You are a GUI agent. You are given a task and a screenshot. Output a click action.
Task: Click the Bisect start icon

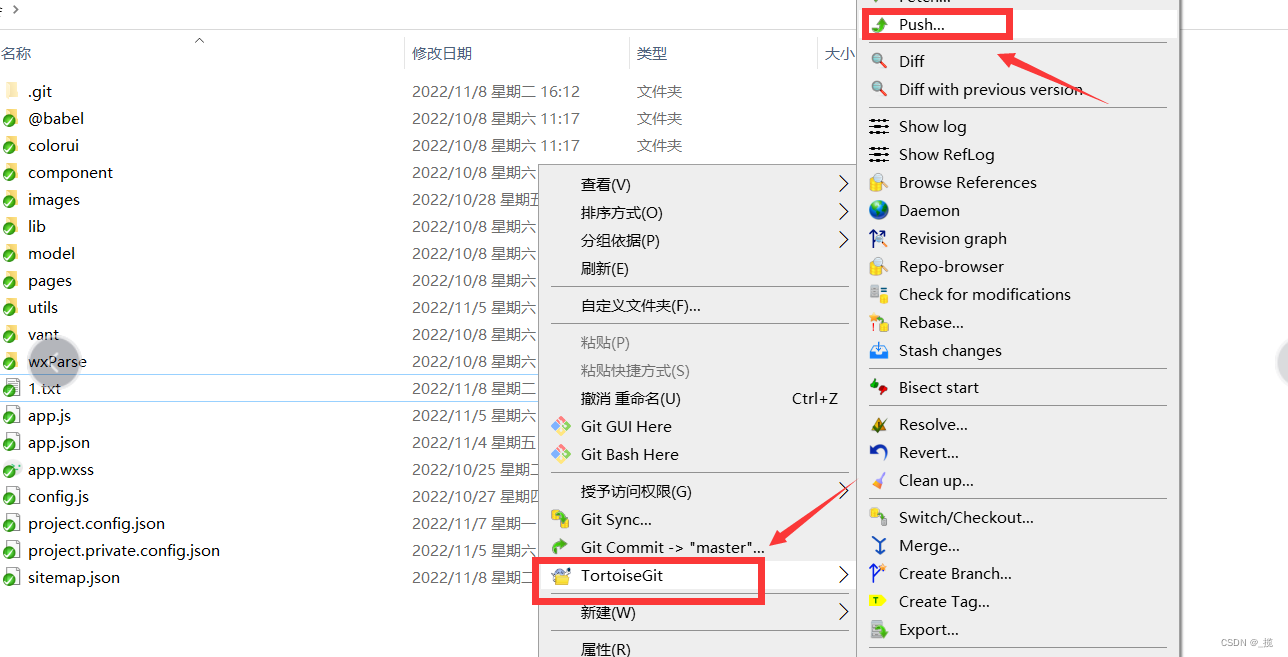pyautogui.click(x=879, y=387)
